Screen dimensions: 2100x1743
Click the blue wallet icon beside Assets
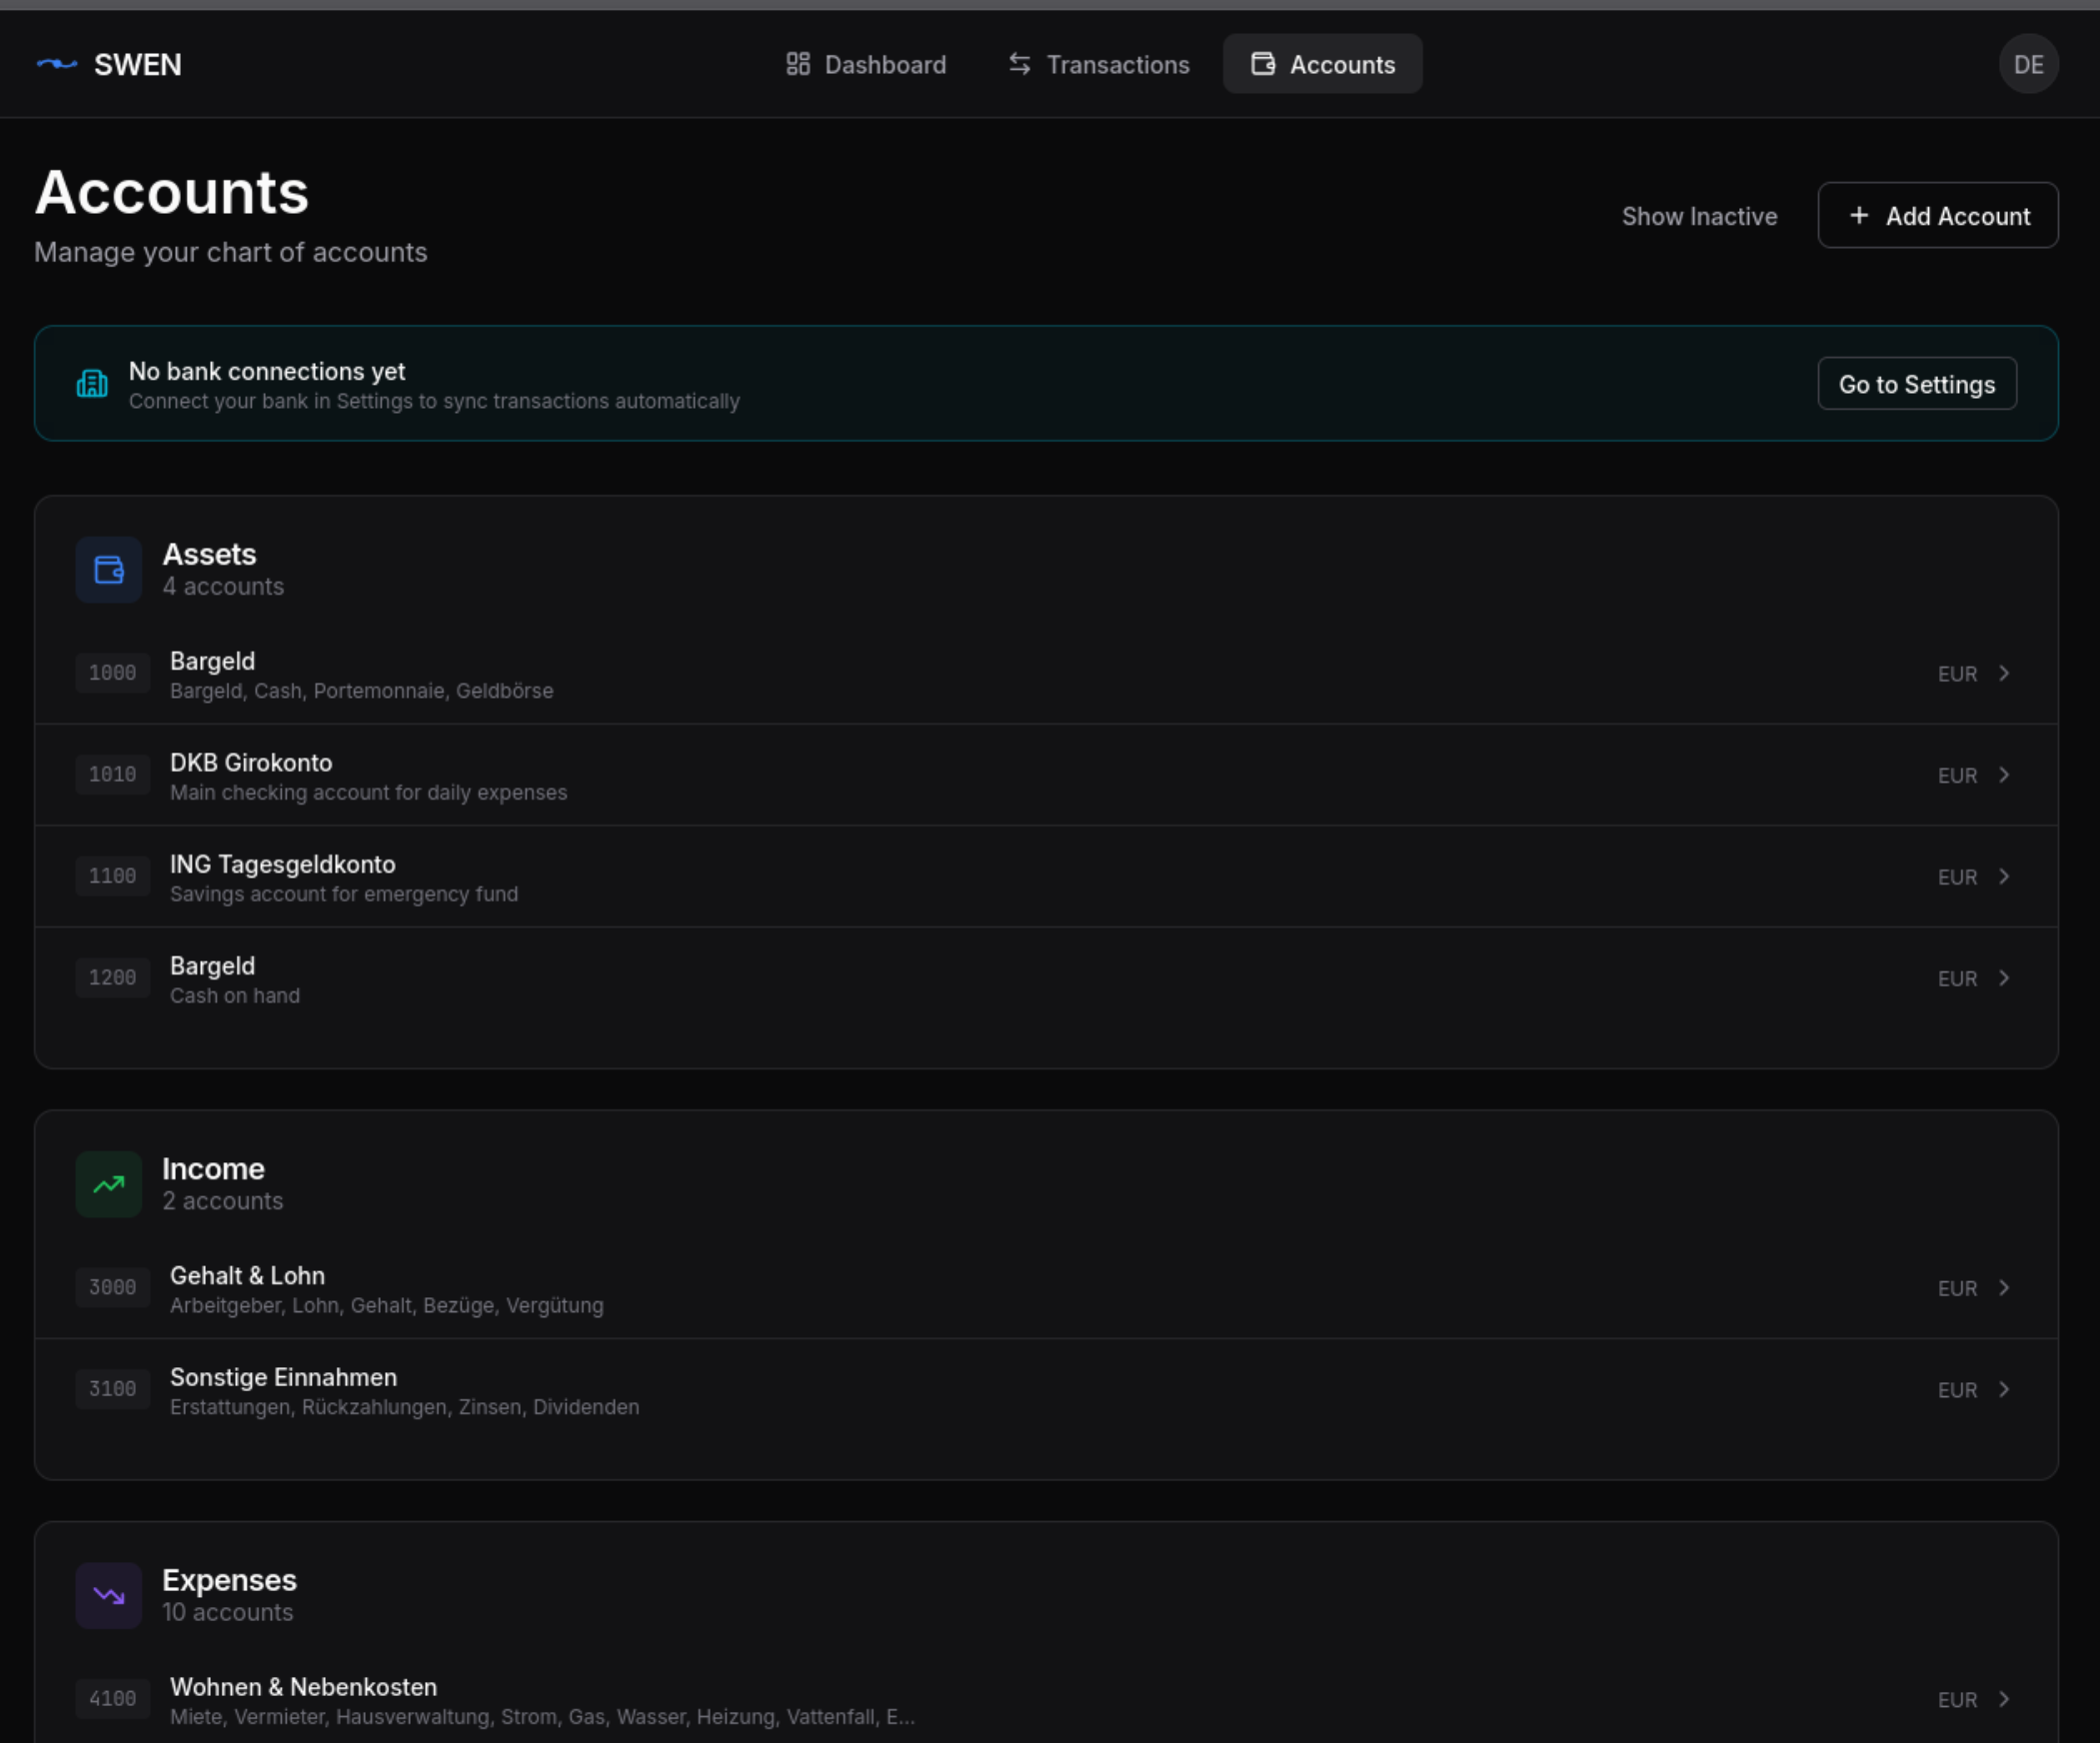pyautogui.click(x=108, y=569)
